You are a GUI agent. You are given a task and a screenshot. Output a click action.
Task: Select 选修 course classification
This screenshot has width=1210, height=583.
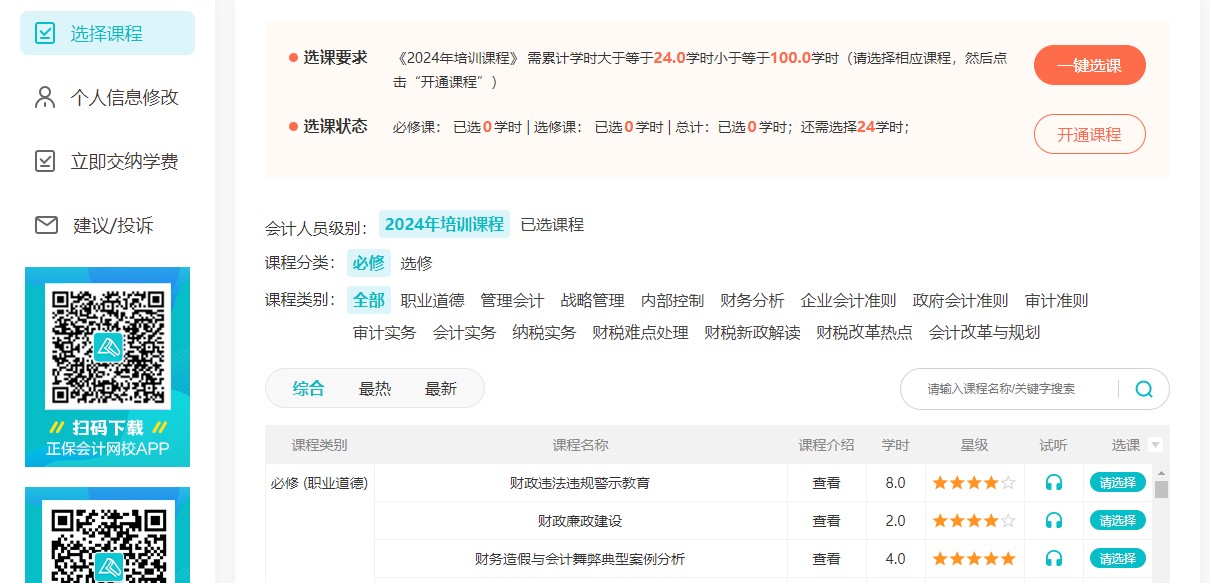416,263
